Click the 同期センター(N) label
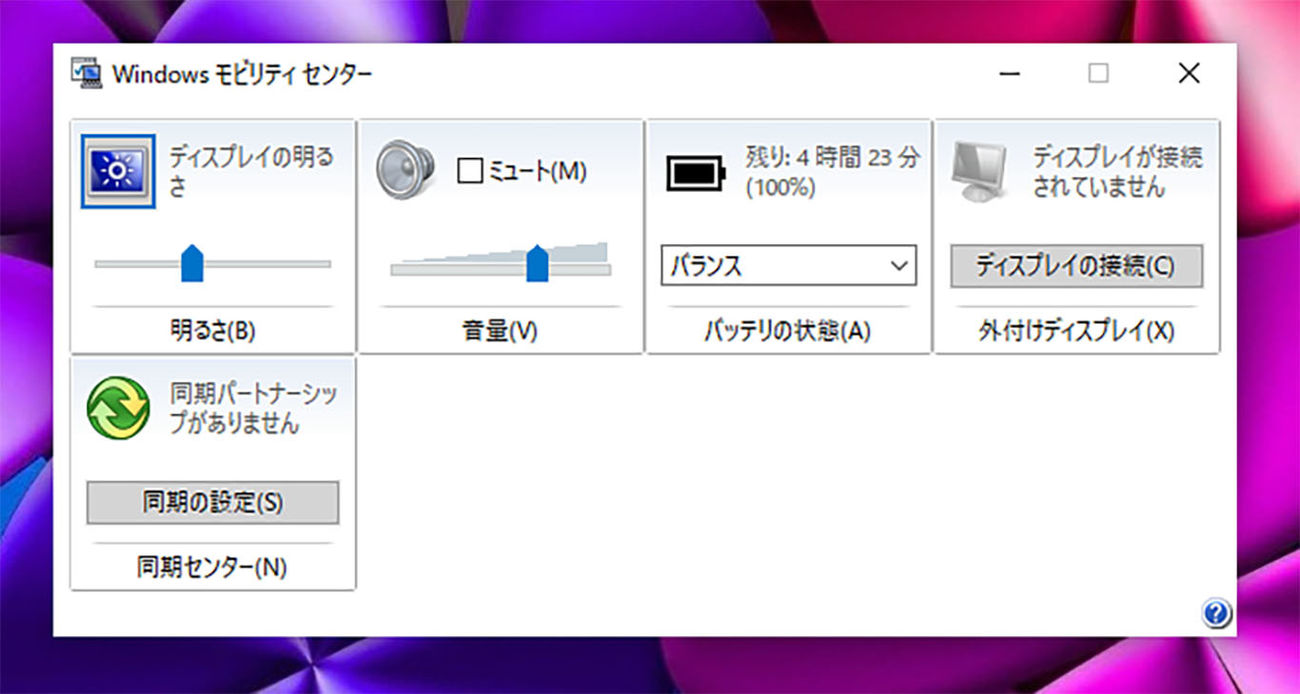The height and width of the screenshot is (694, 1300). [x=212, y=567]
